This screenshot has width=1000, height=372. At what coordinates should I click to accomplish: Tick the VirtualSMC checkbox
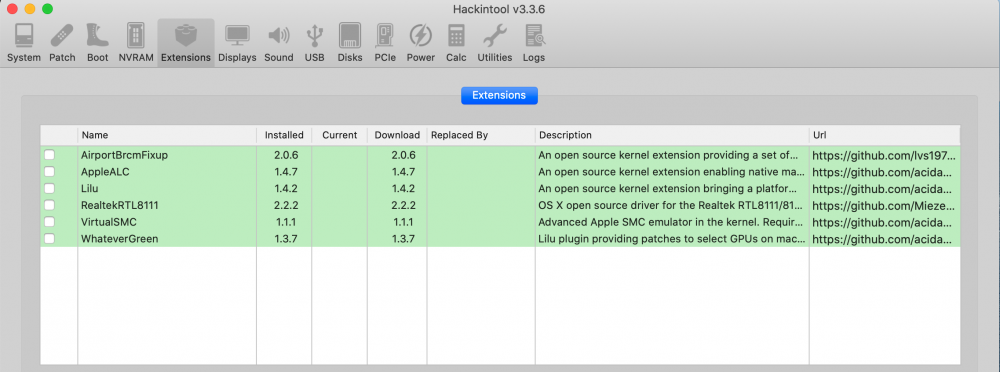click(x=49, y=221)
